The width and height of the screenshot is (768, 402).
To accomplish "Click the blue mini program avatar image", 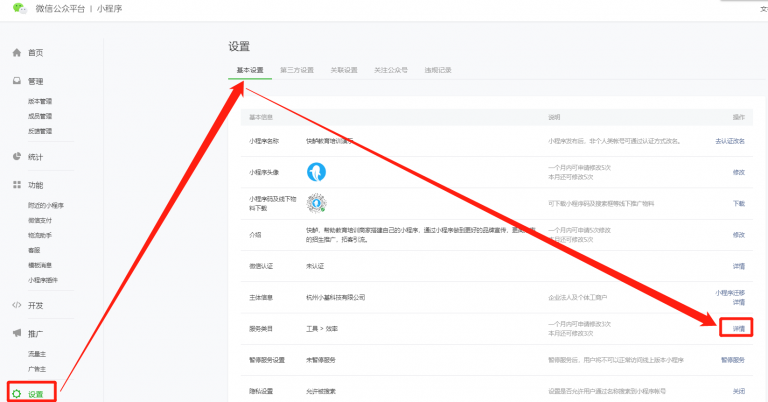I will click(x=317, y=171).
